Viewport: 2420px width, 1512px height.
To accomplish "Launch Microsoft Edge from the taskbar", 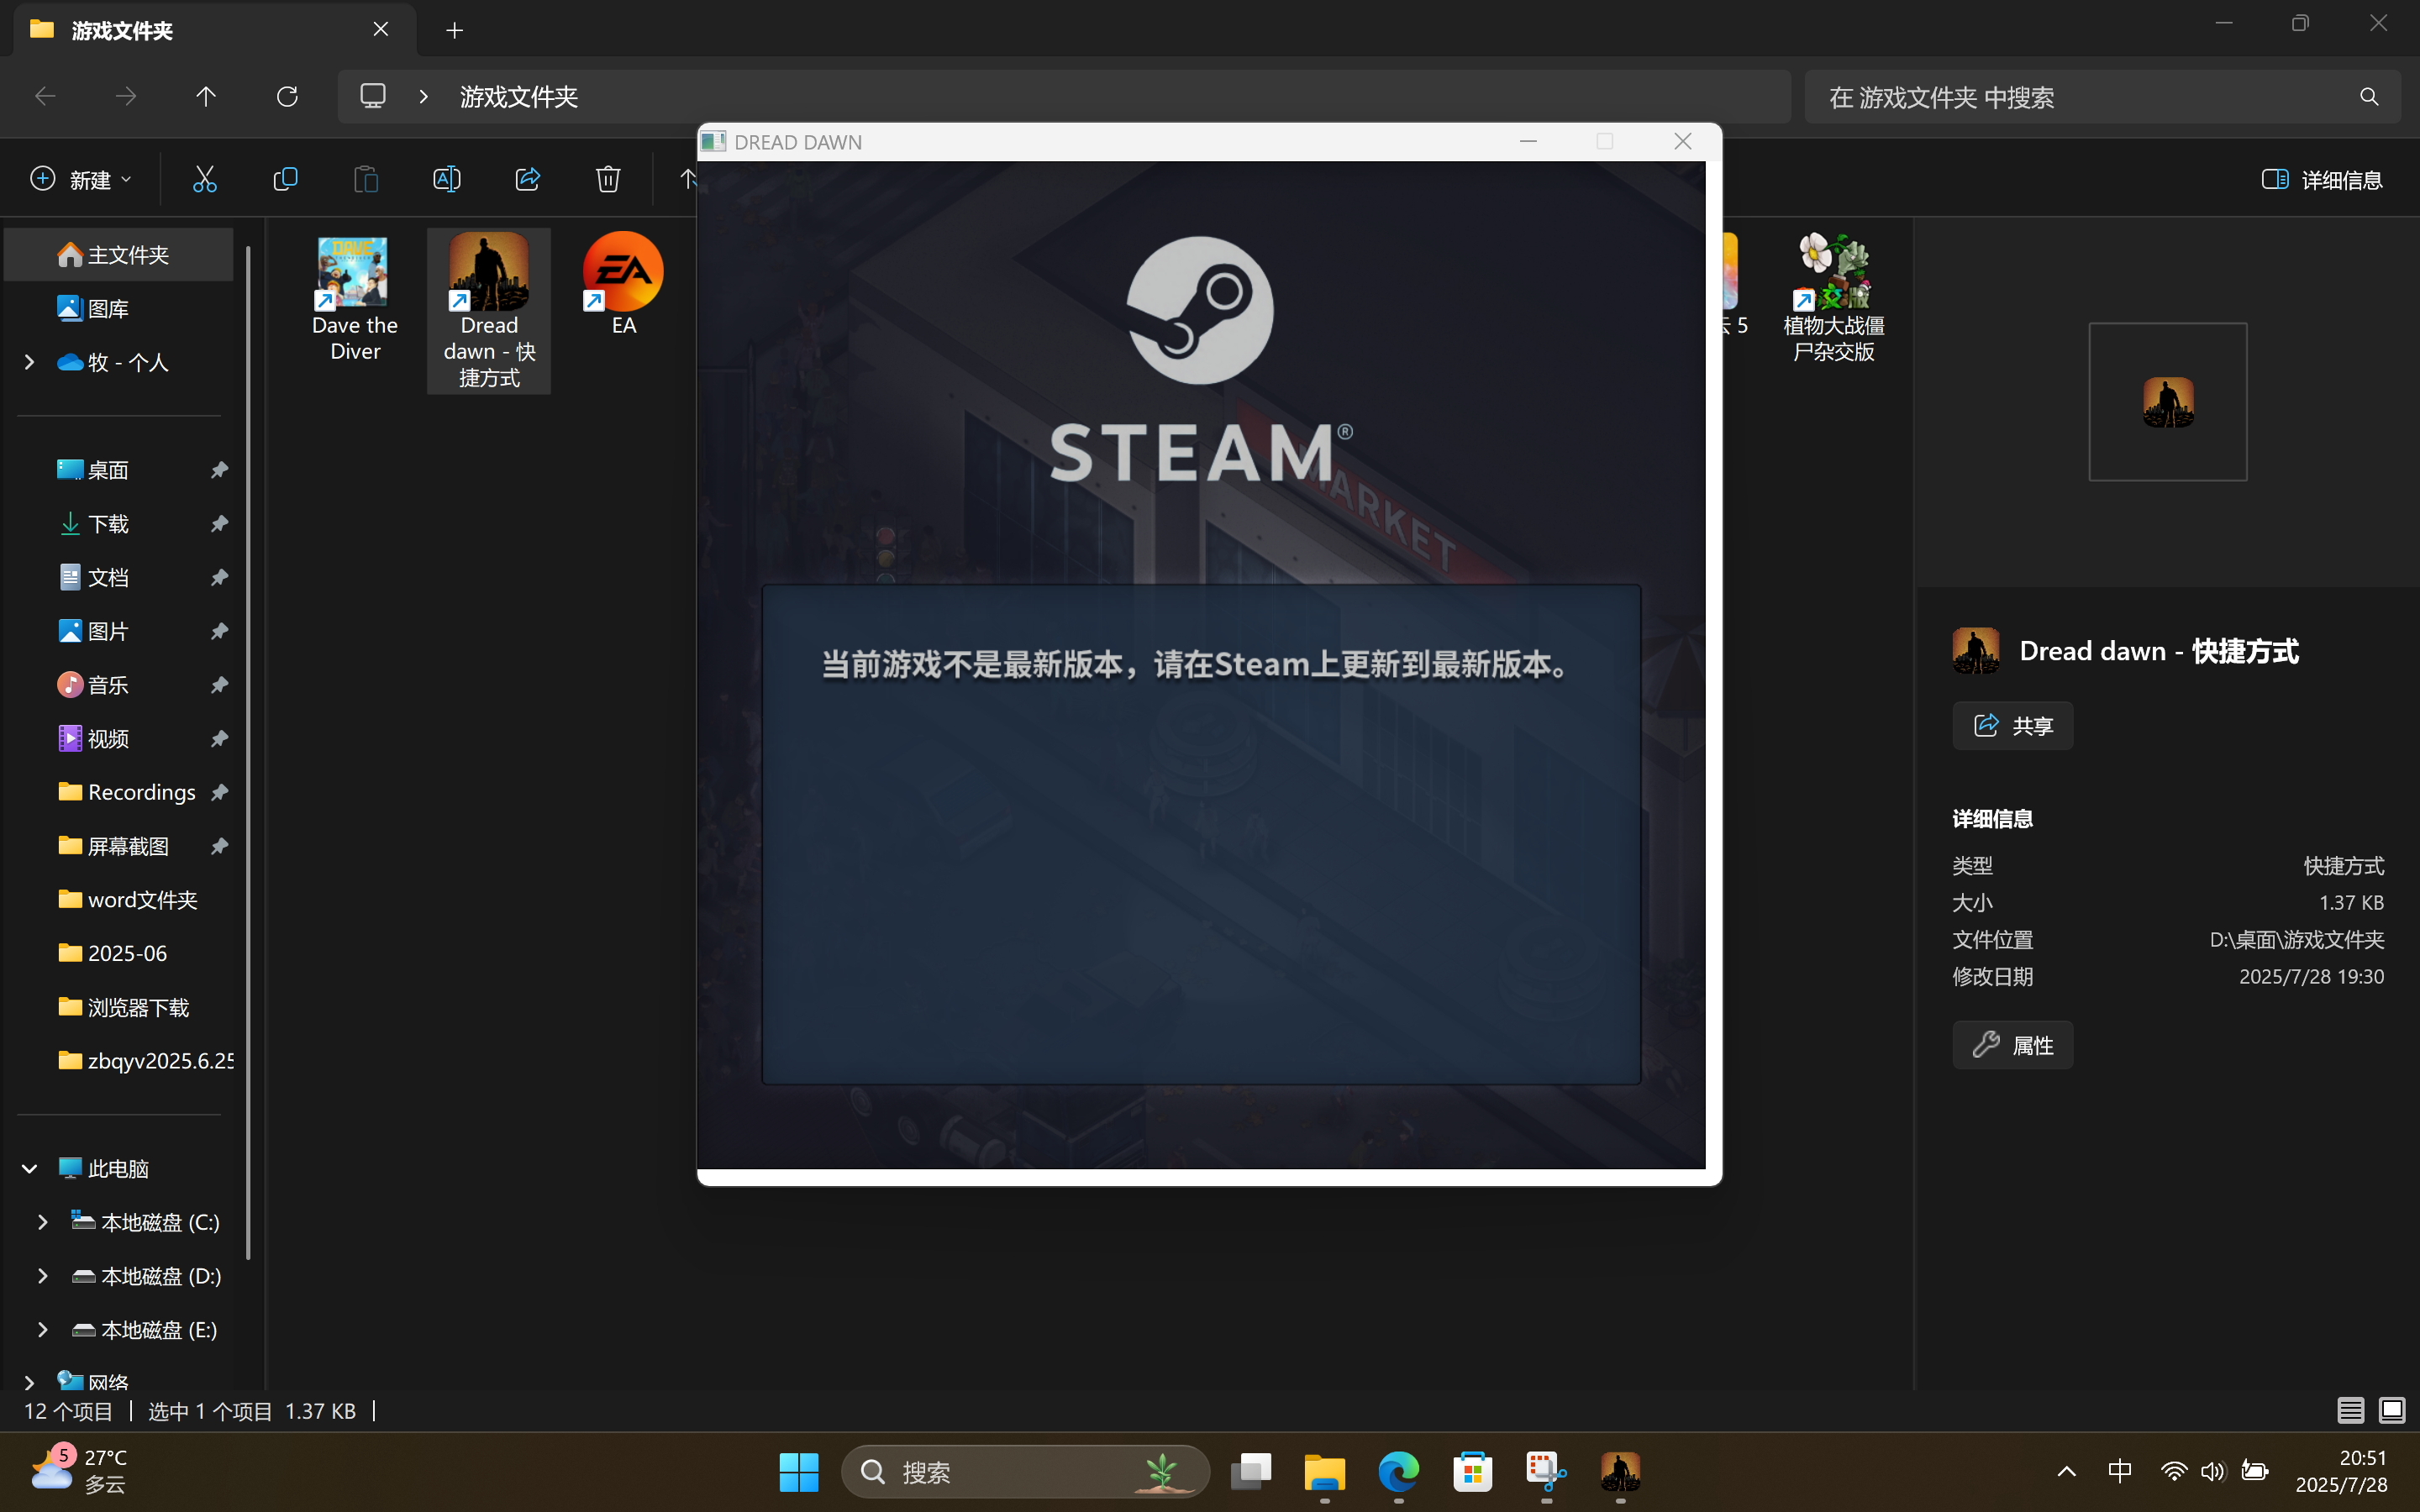I will click(x=1399, y=1472).
